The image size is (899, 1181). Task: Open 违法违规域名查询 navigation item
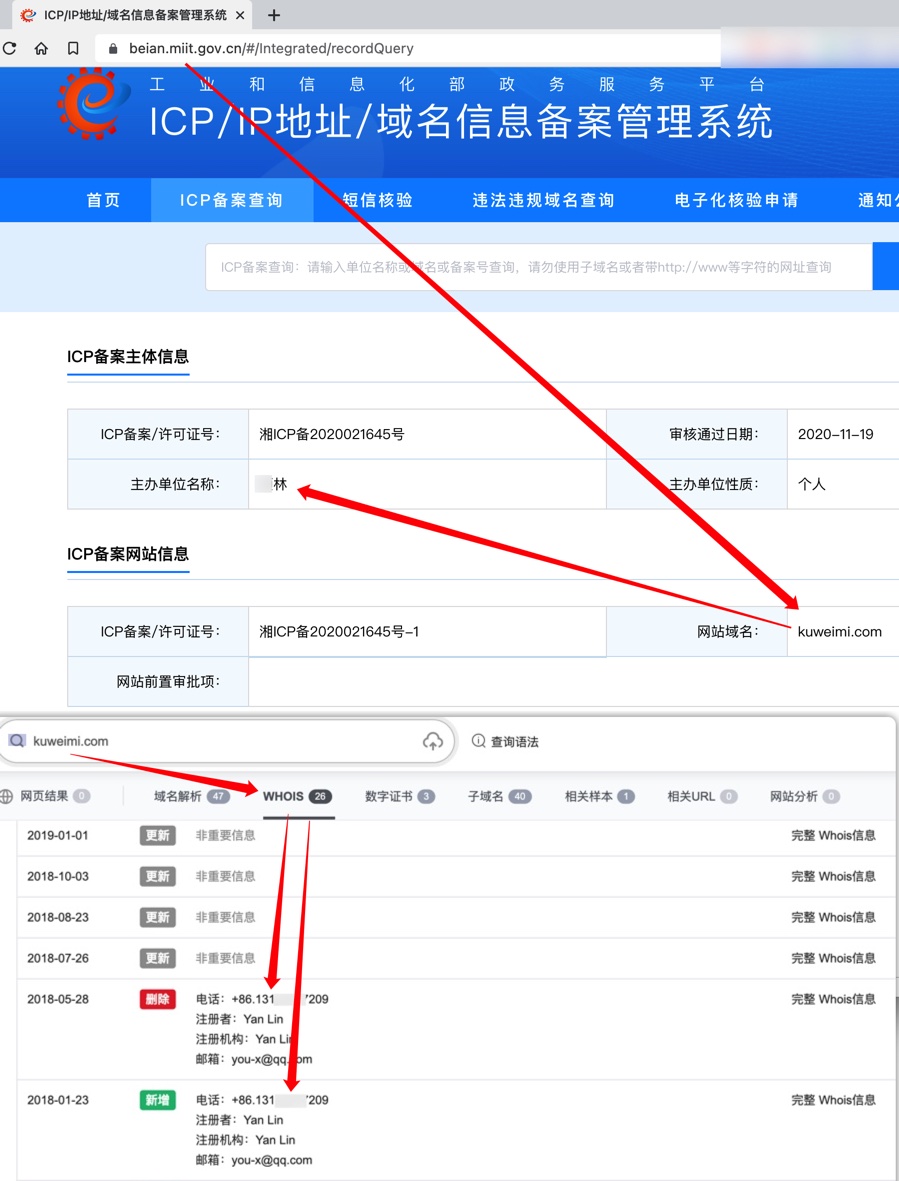[544, 200]
